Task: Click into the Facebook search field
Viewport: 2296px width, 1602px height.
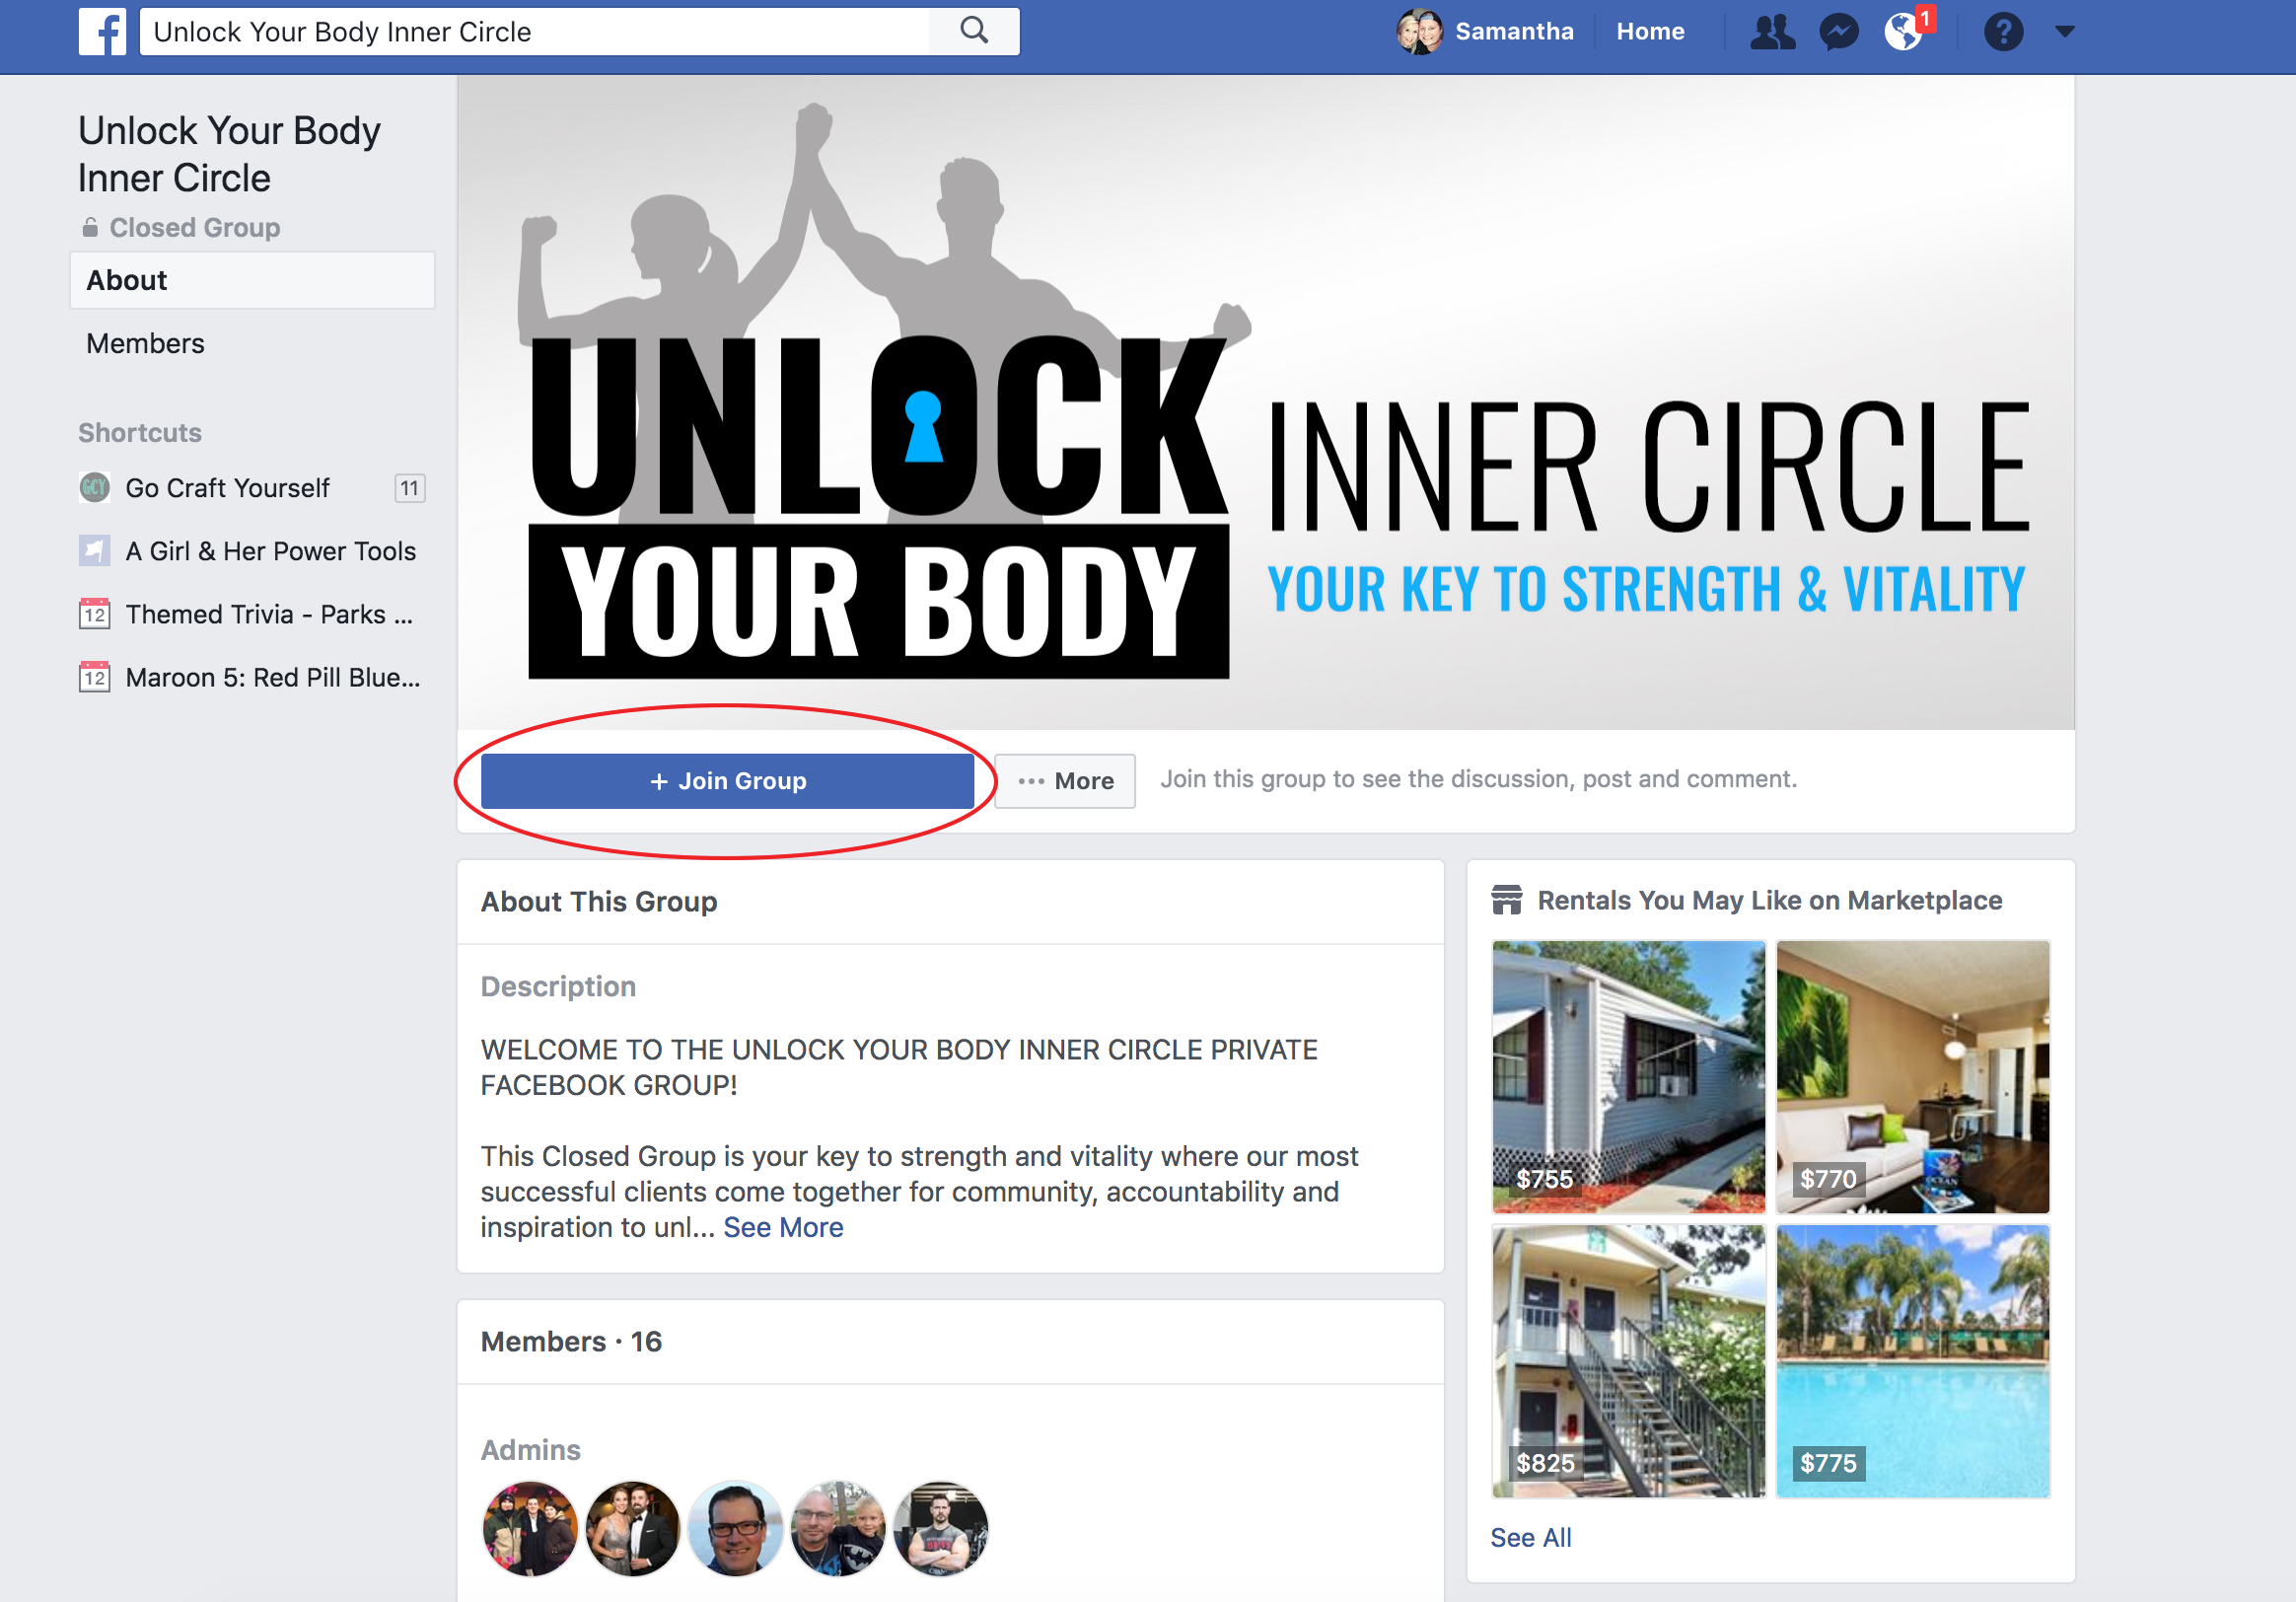Action: click(535, 32)
